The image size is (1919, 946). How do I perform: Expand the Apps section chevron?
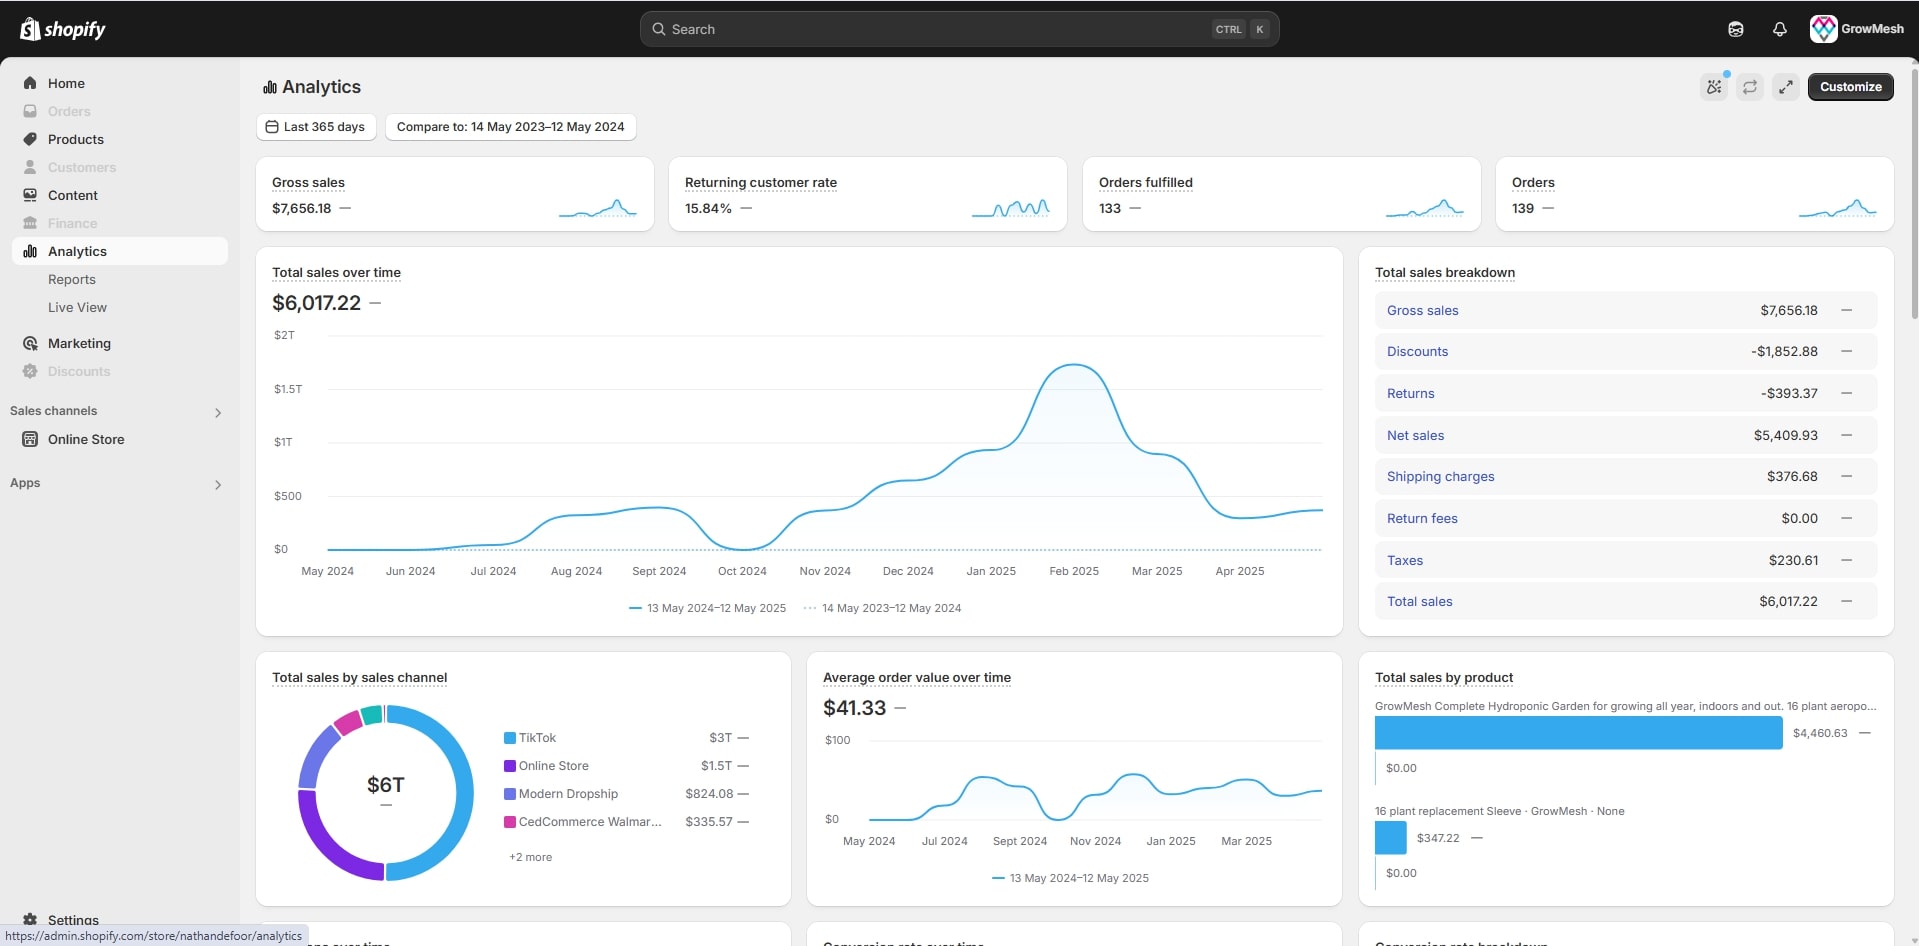[x=218, y=484]
